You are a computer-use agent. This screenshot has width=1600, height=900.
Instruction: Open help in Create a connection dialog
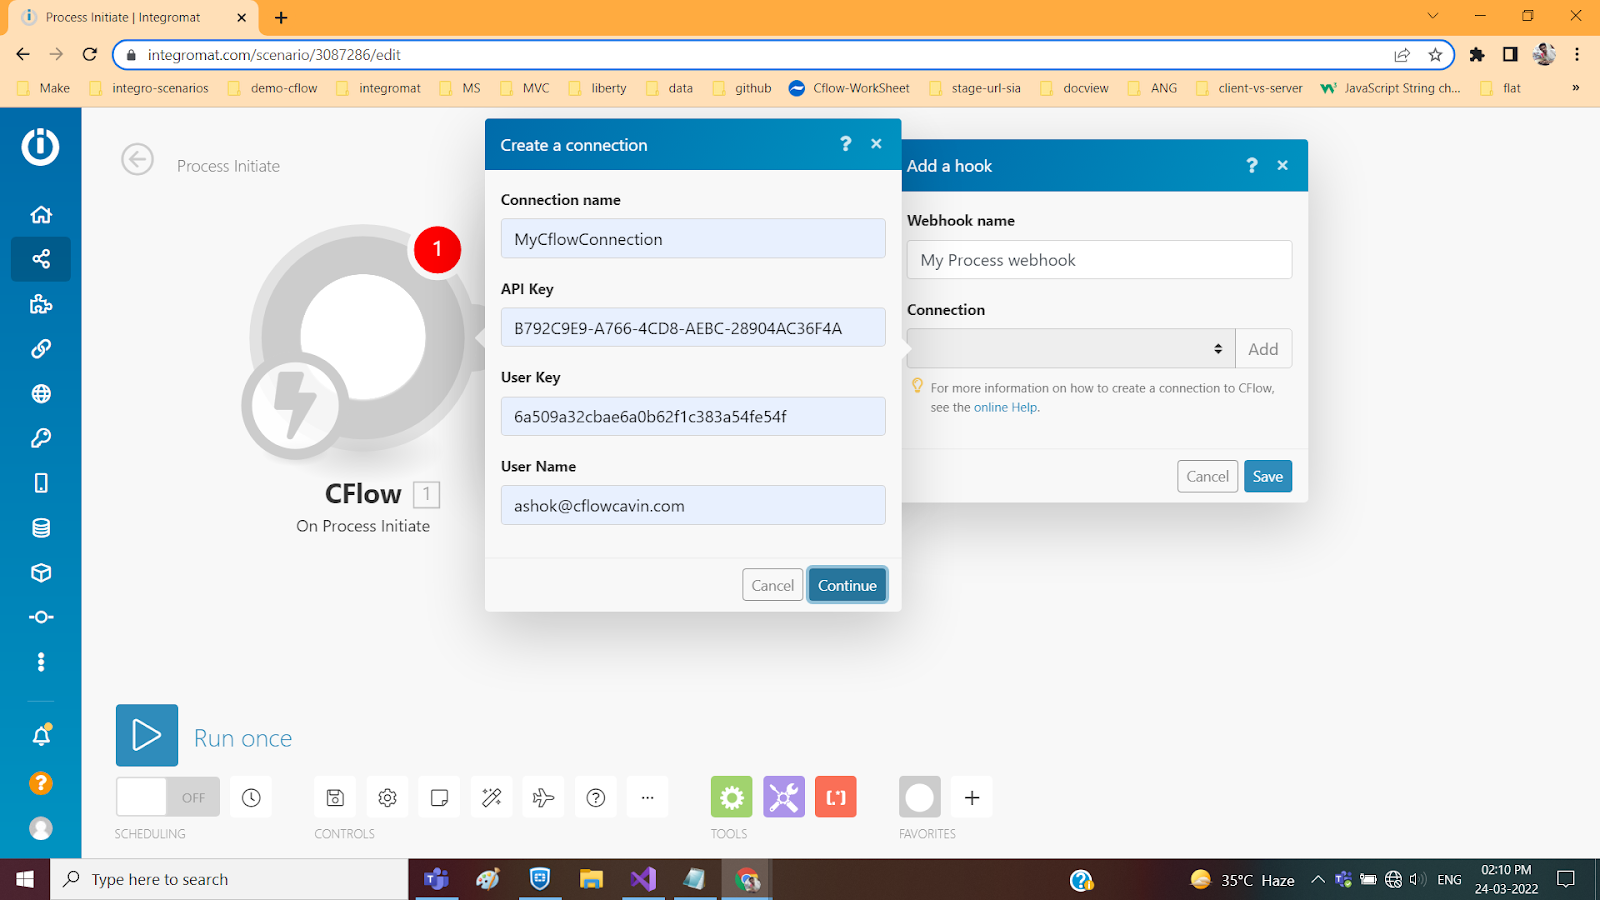tap(846, 144)
